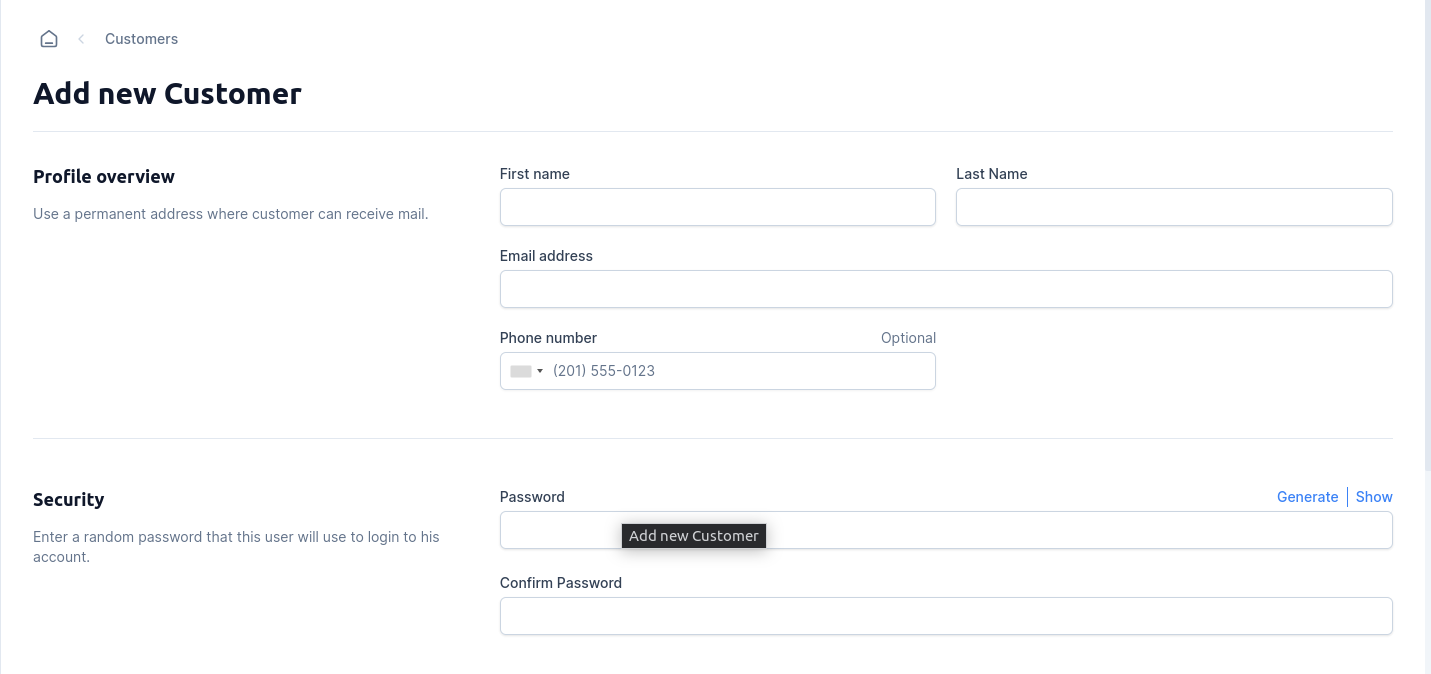The width and height of the screenshot is (1431, 674).
Task: Open the Customers breadcrumb link
Action: point(141,39)
